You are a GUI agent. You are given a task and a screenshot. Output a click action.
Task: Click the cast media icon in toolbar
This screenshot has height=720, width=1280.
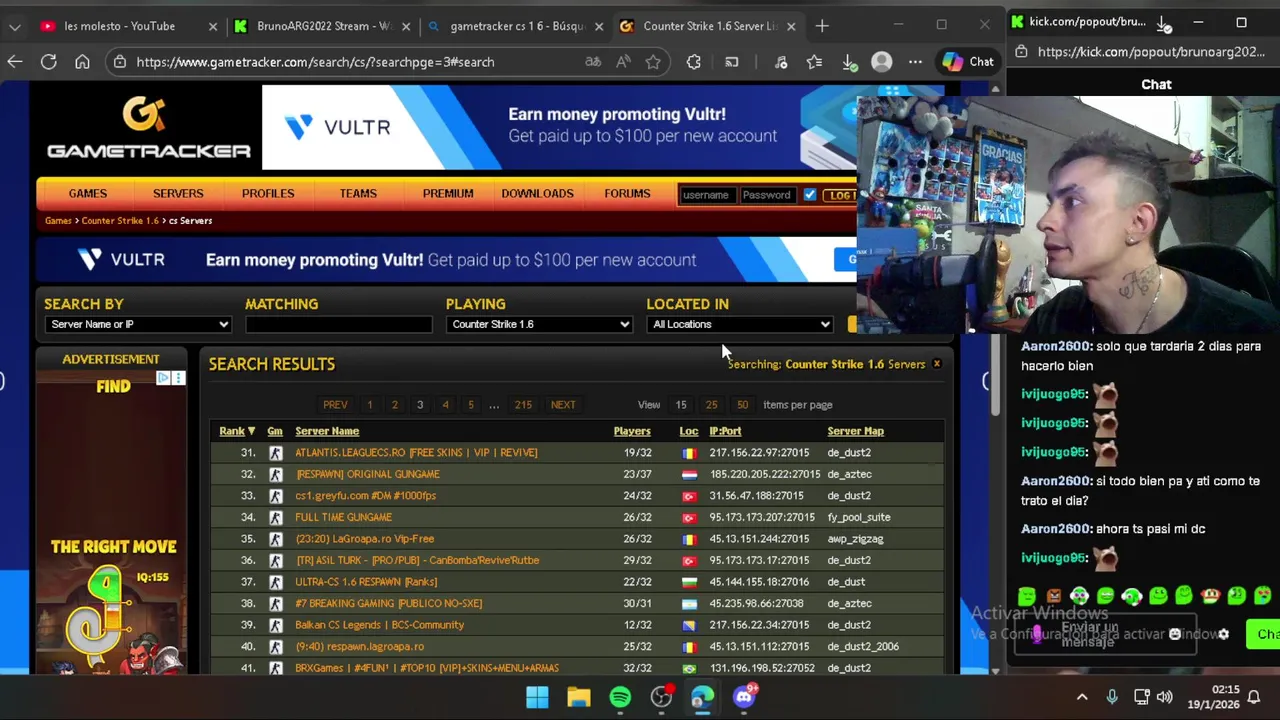pos(732,62)
